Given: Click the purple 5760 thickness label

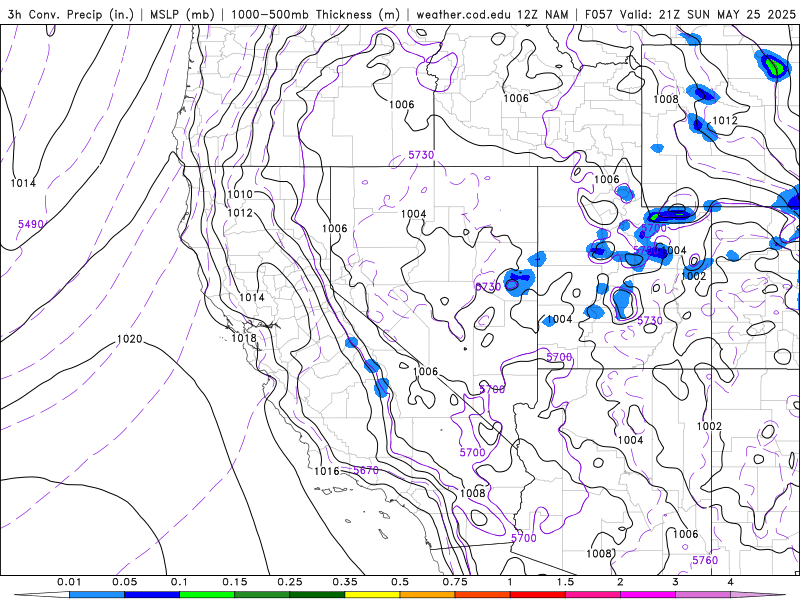Looking at the screenshot, I should point(705,560).
